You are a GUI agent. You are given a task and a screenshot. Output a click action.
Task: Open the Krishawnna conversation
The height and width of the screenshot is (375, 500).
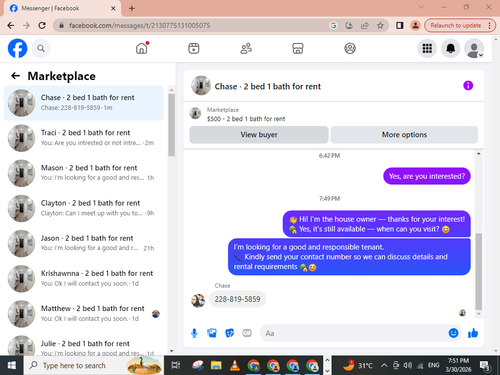(84, 278)
